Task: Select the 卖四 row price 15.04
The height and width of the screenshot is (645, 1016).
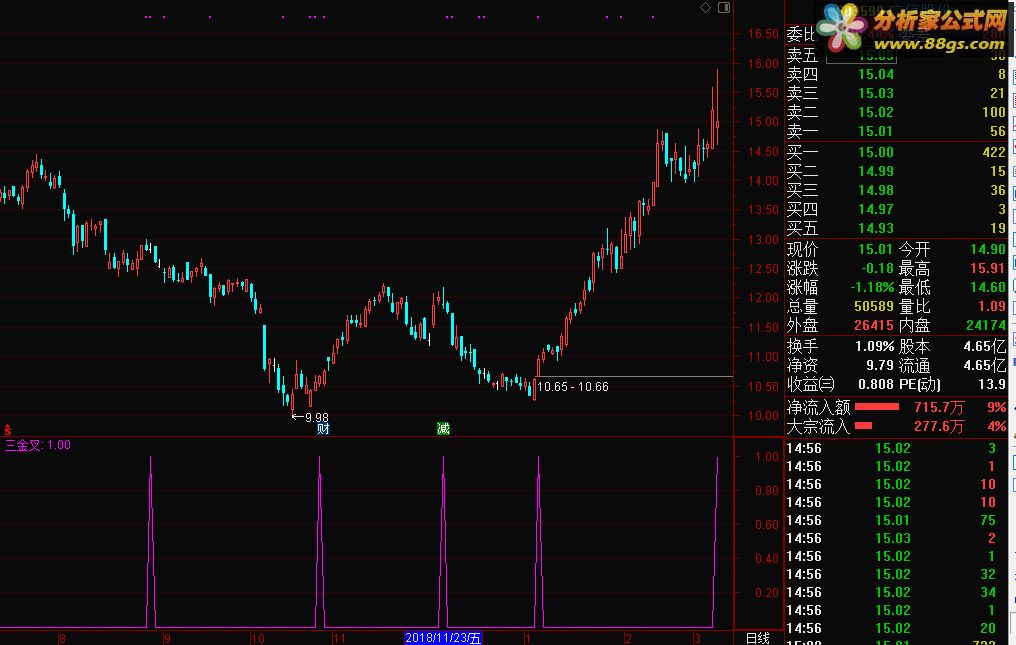Action: (876, 75)
